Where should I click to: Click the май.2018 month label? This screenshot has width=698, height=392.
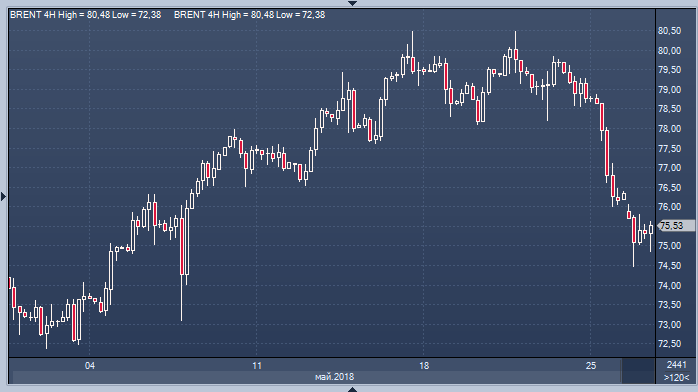pyautogui.click(x=334, y=377)
